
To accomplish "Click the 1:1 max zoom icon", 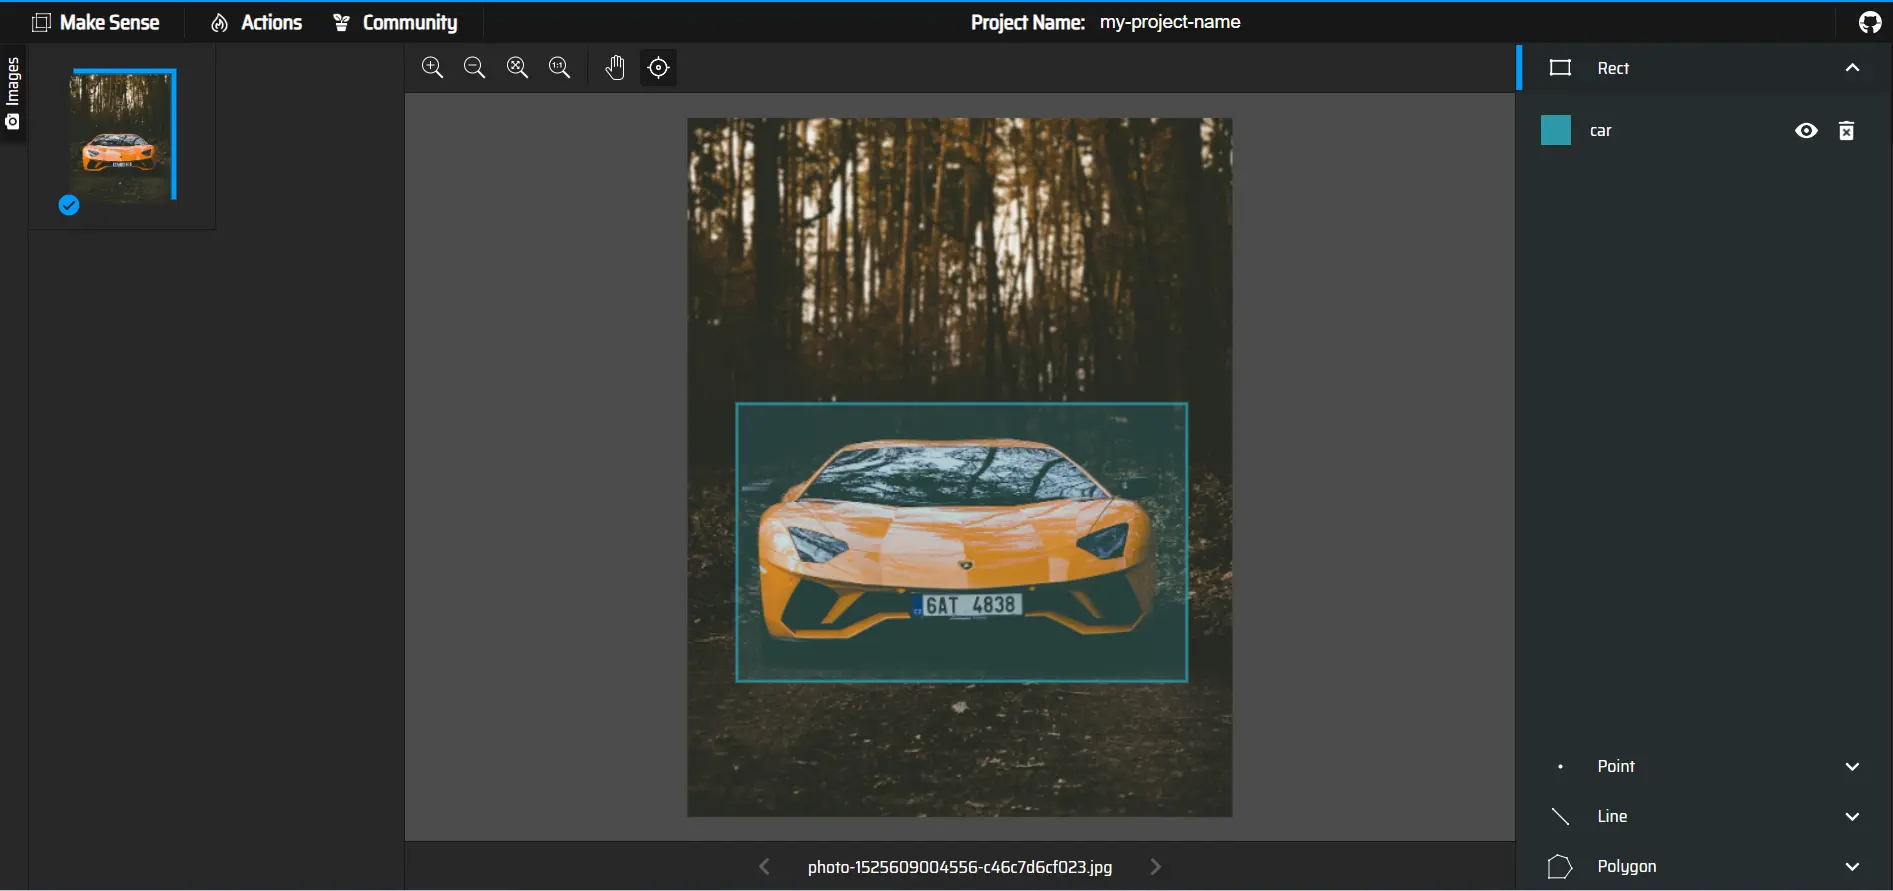I will [x=560, y=67].
